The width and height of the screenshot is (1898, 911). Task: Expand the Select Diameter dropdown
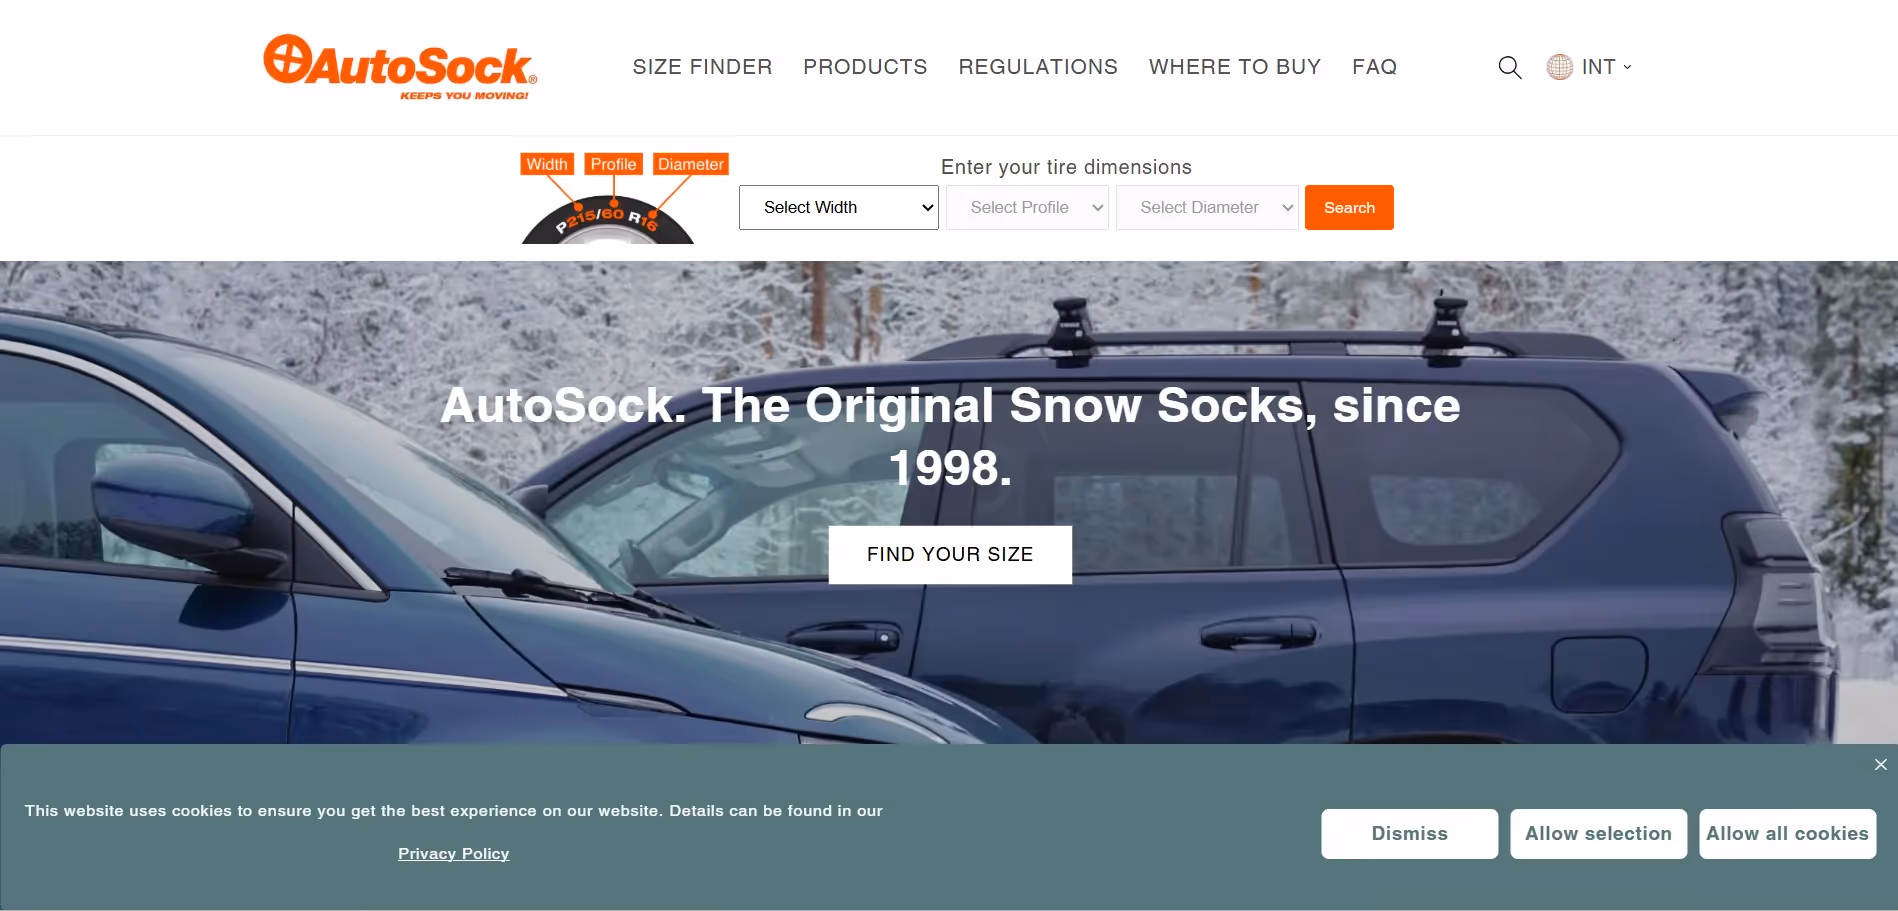(1207, 207)
